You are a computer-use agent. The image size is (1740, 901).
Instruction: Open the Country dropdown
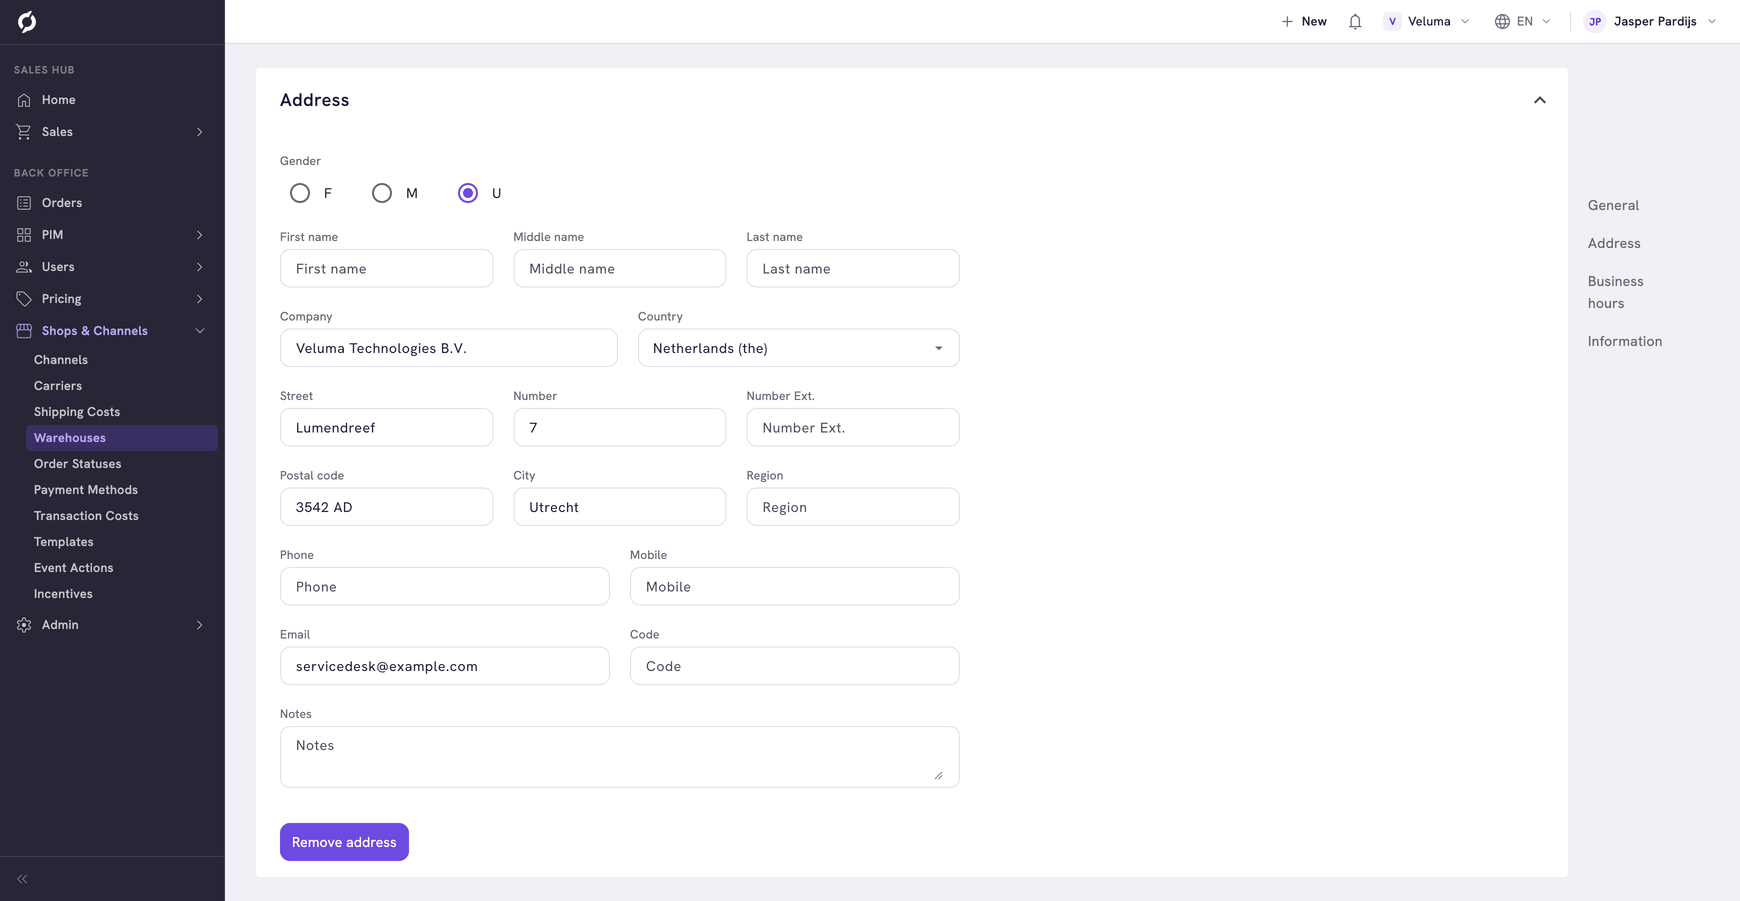pos(799,348)
